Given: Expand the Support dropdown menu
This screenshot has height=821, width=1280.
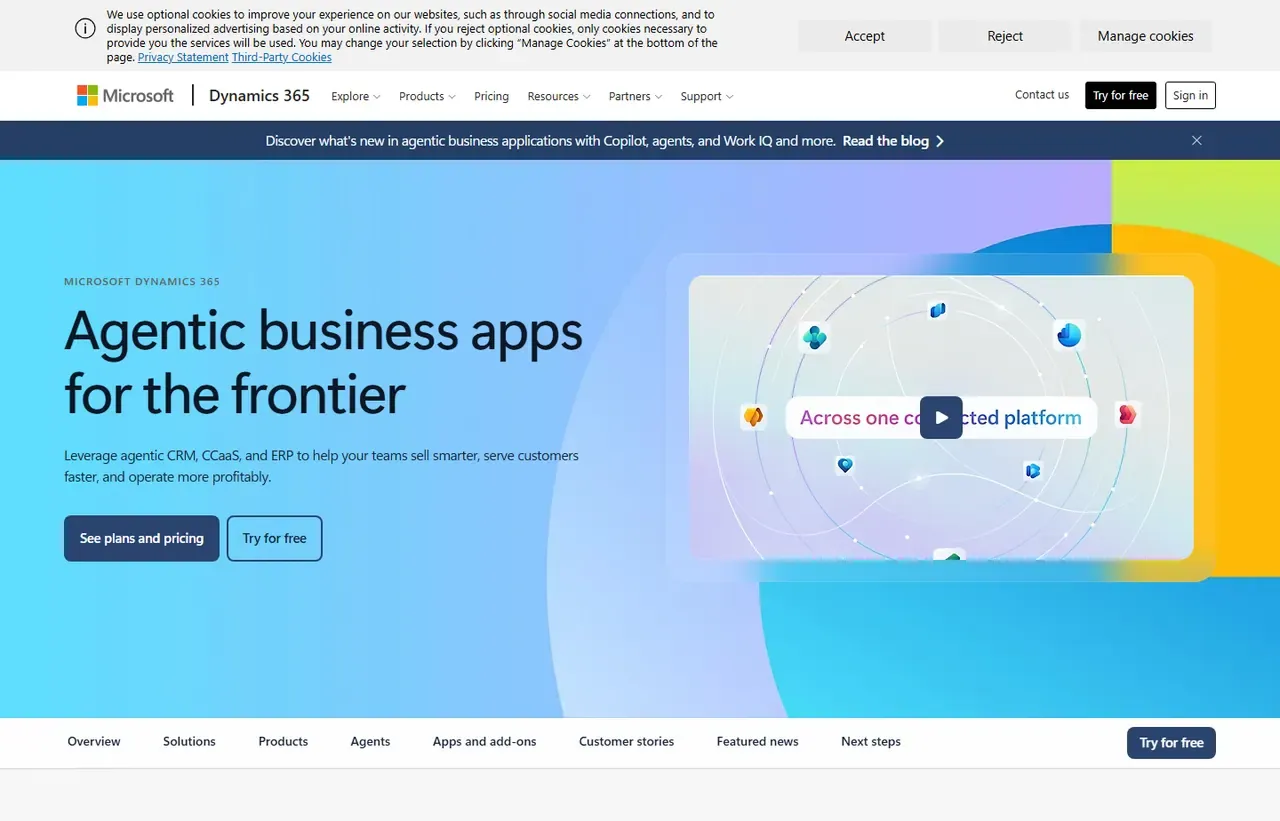Looking at the screenshot, I should 707,96.
